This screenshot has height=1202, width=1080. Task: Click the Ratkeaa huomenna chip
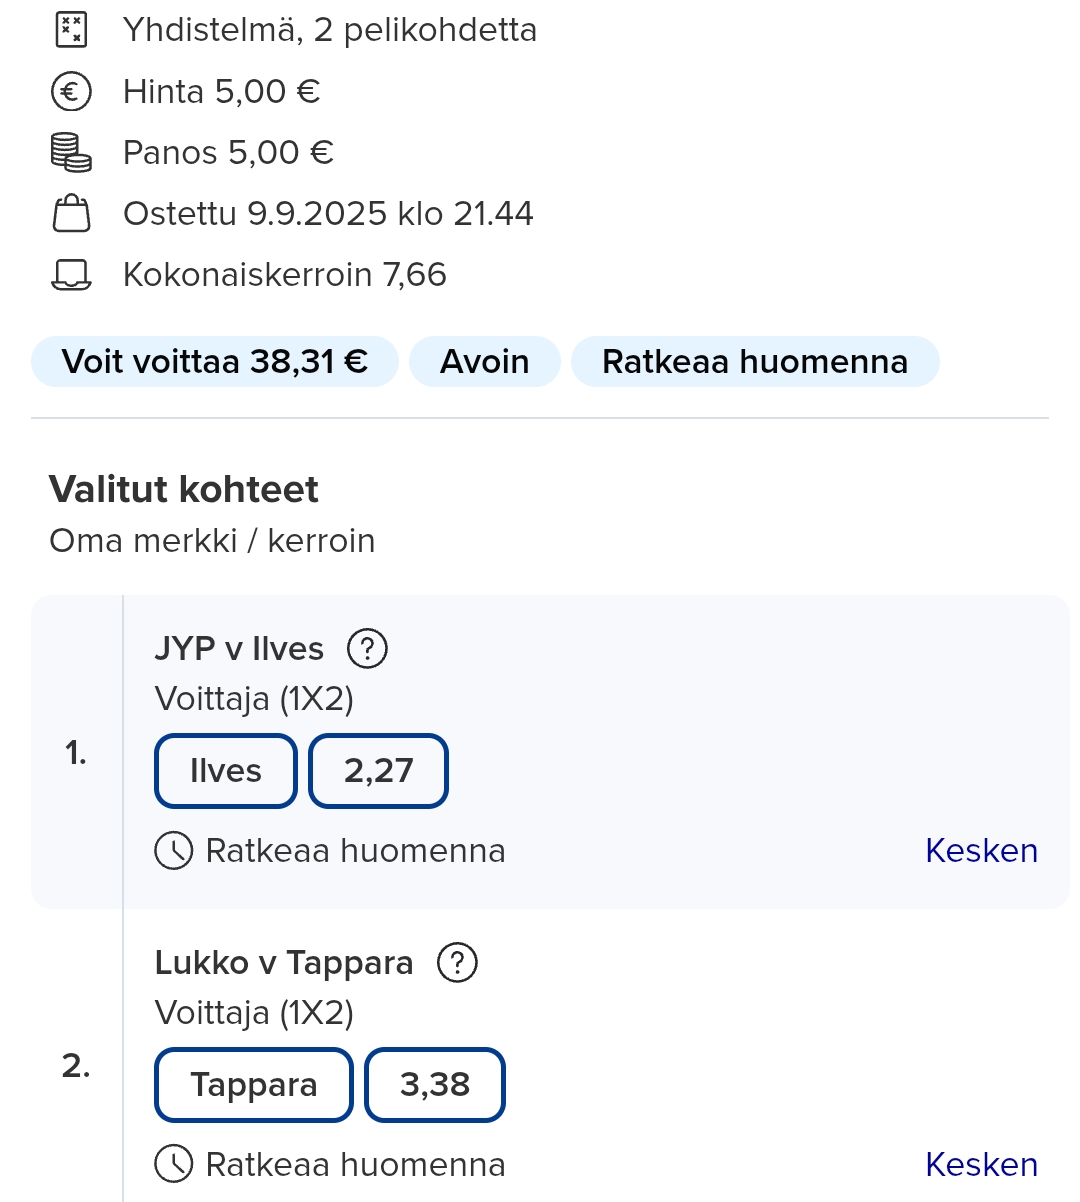755,361
